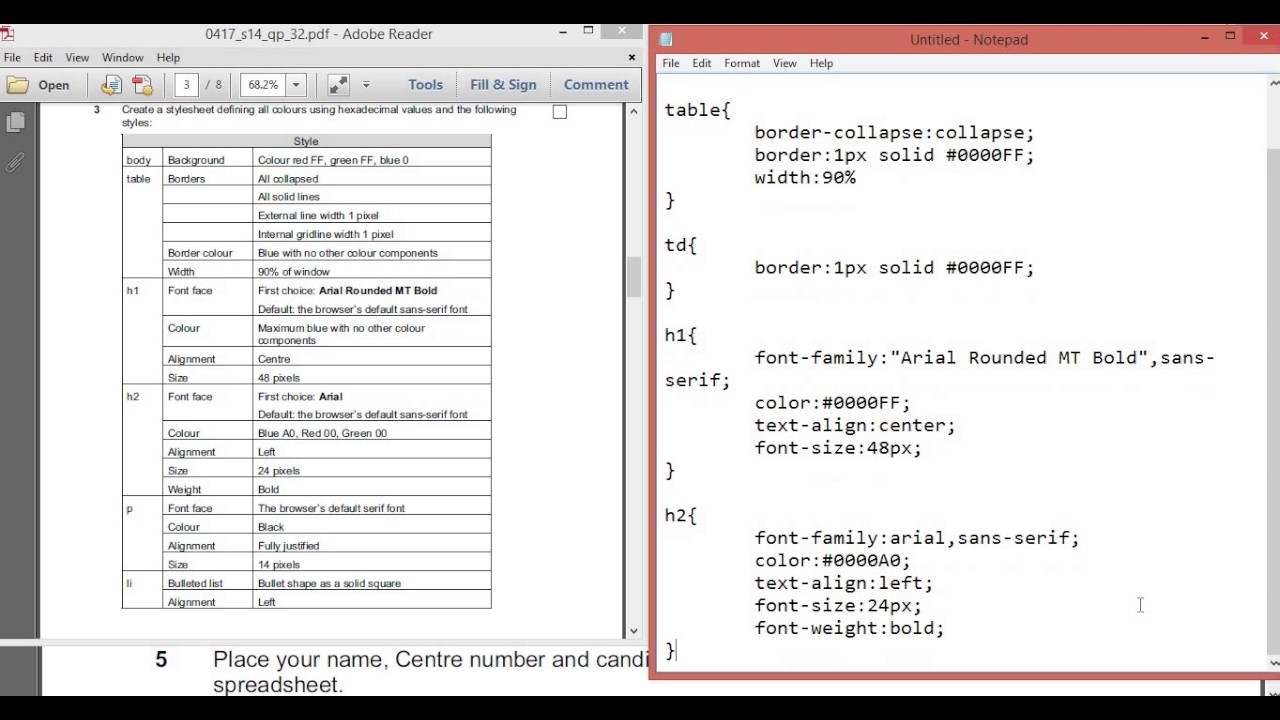Open the zoom level dropdown arrow
The image size is (1280, 720).
coord(295,85)
